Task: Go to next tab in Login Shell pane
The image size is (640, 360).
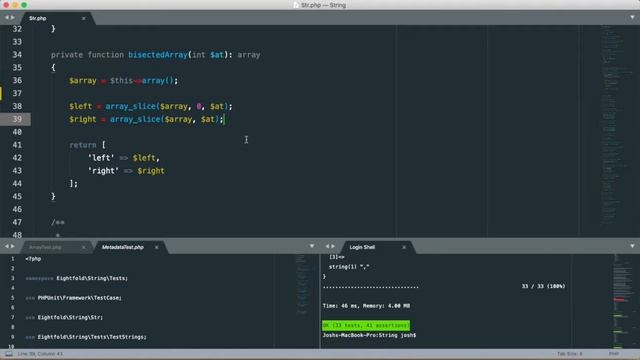Action: [x=333, y=246]
